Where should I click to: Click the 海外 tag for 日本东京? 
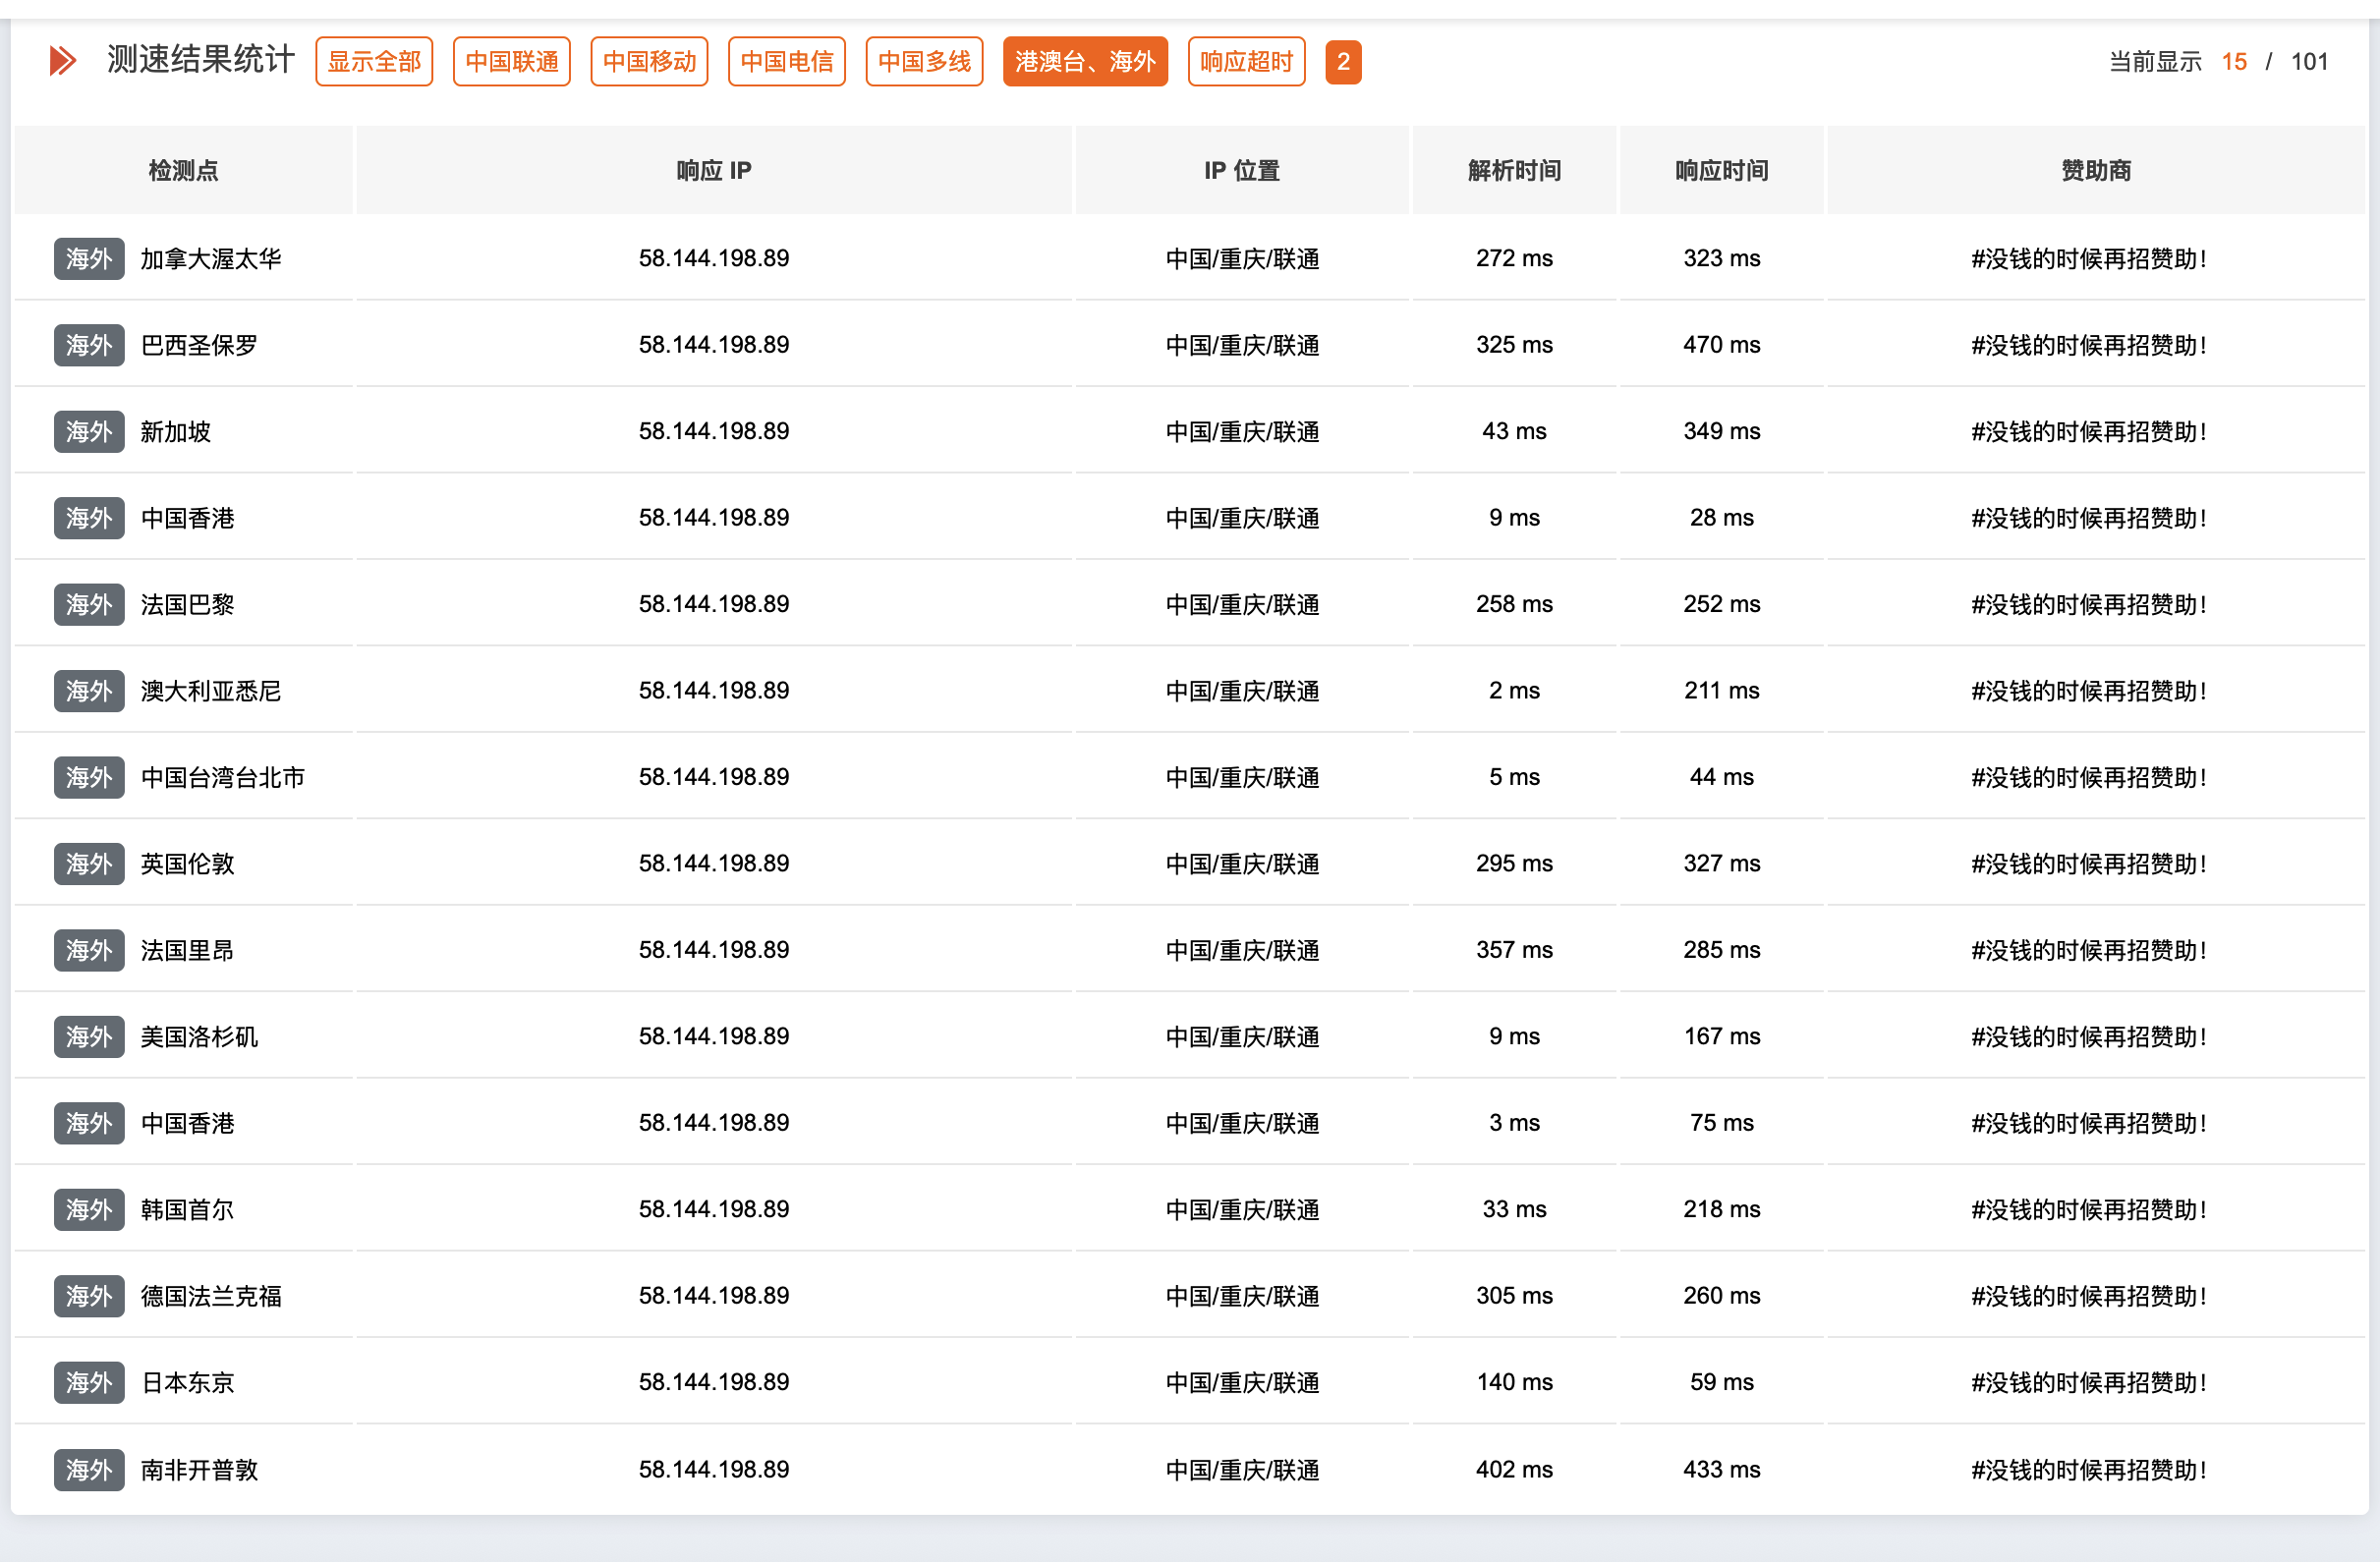(89, 1383)
